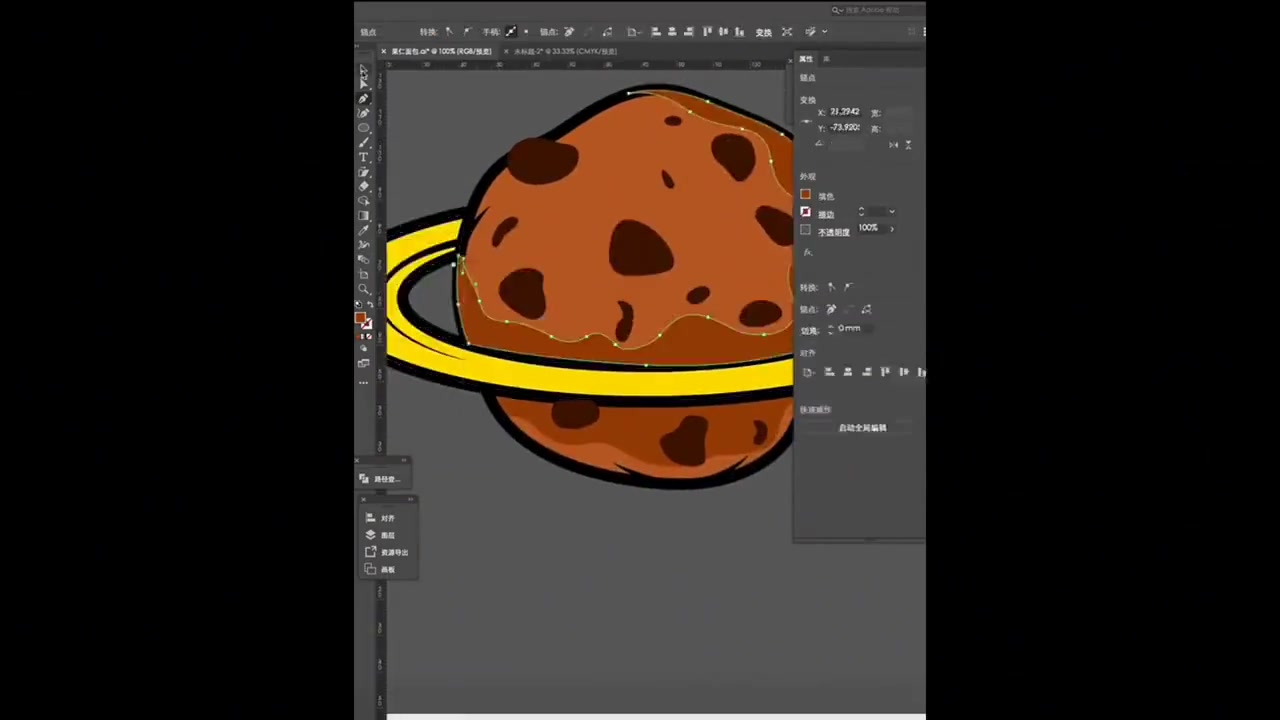Select the Gradient tool
Viewport: 1280px width, 720px height.
click(364, 215)
